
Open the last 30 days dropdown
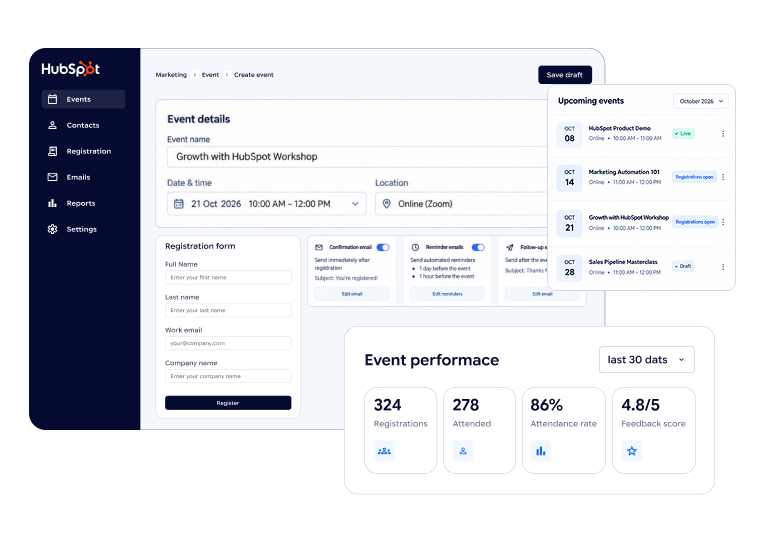pos(646,360)
